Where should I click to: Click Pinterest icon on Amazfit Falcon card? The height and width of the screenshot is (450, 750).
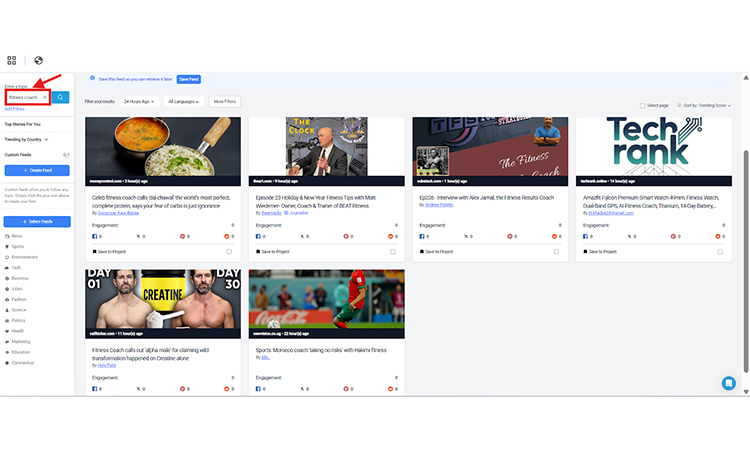point(673,236)
